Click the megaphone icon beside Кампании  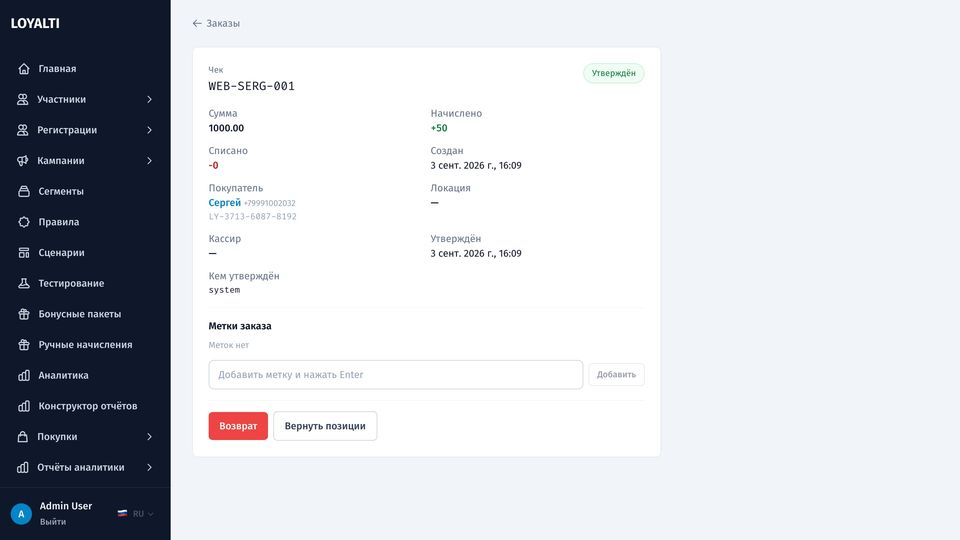(x=23, y=160)
